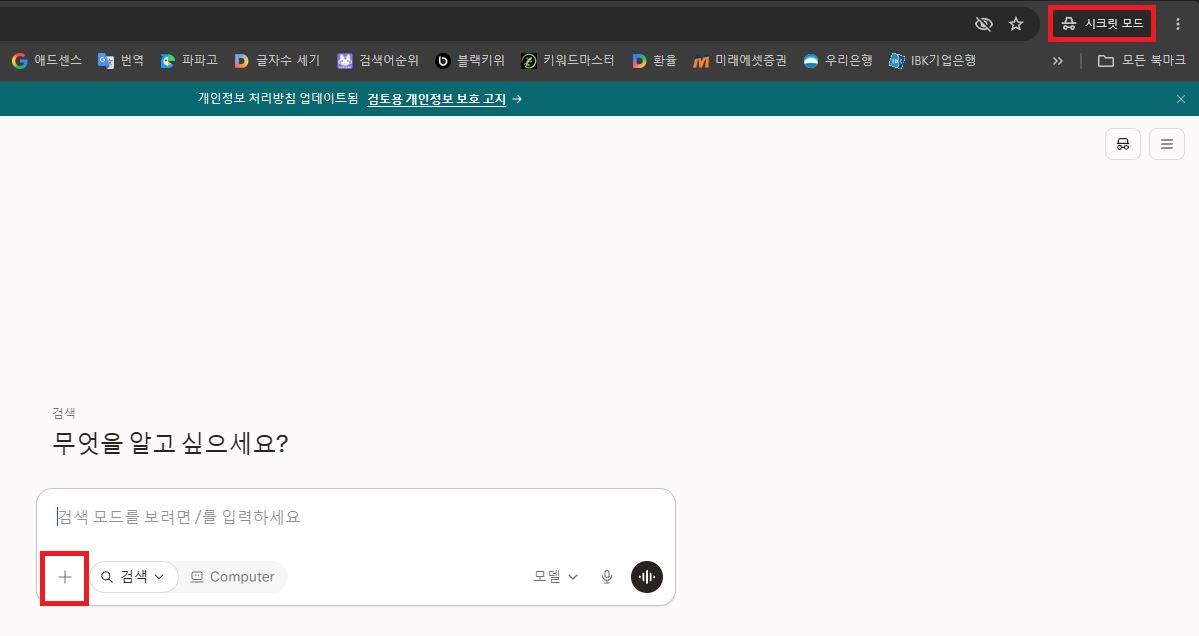This screenshot has height=636, width=1199.
Task: Close the privacy policy banner
Action: click(x=1181, y=99)
